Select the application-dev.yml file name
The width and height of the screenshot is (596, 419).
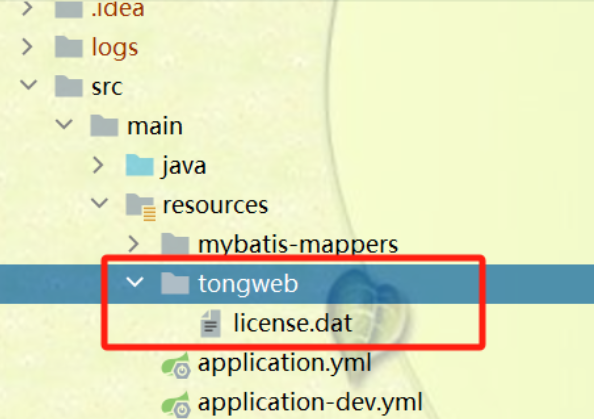(x=310, y=402)
